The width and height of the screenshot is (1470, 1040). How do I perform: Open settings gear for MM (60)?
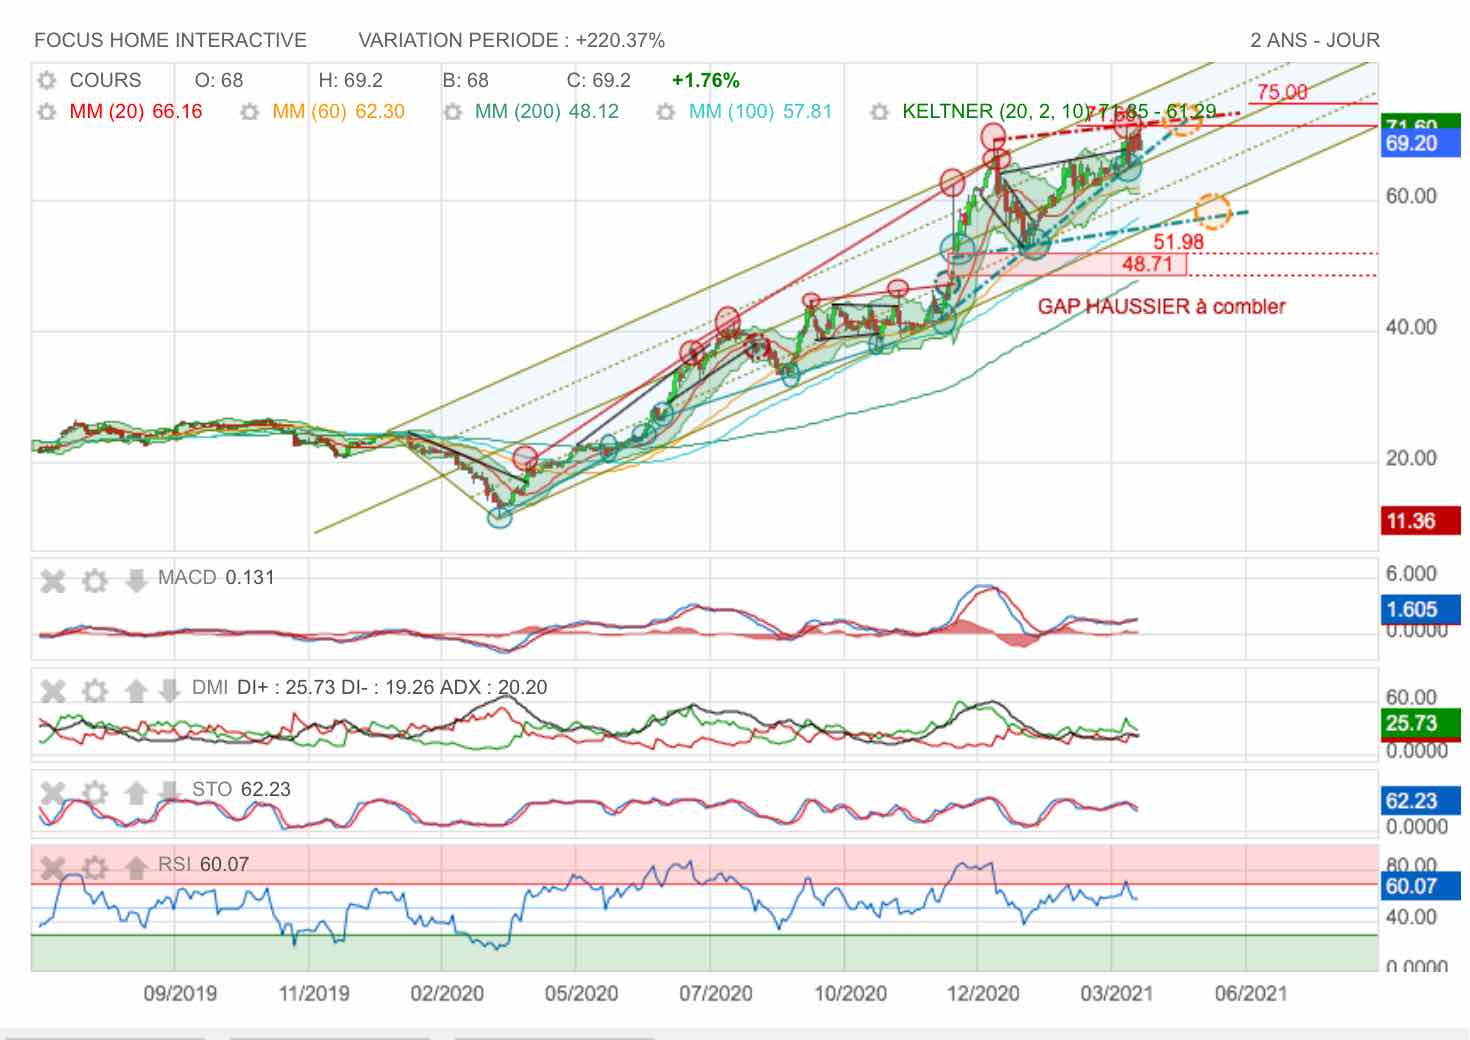(250, 112)
